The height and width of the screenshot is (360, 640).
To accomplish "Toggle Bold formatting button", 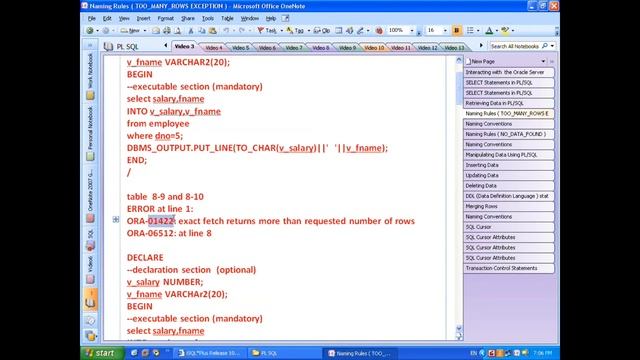I will pyautogui.click(x=457, y=31).
